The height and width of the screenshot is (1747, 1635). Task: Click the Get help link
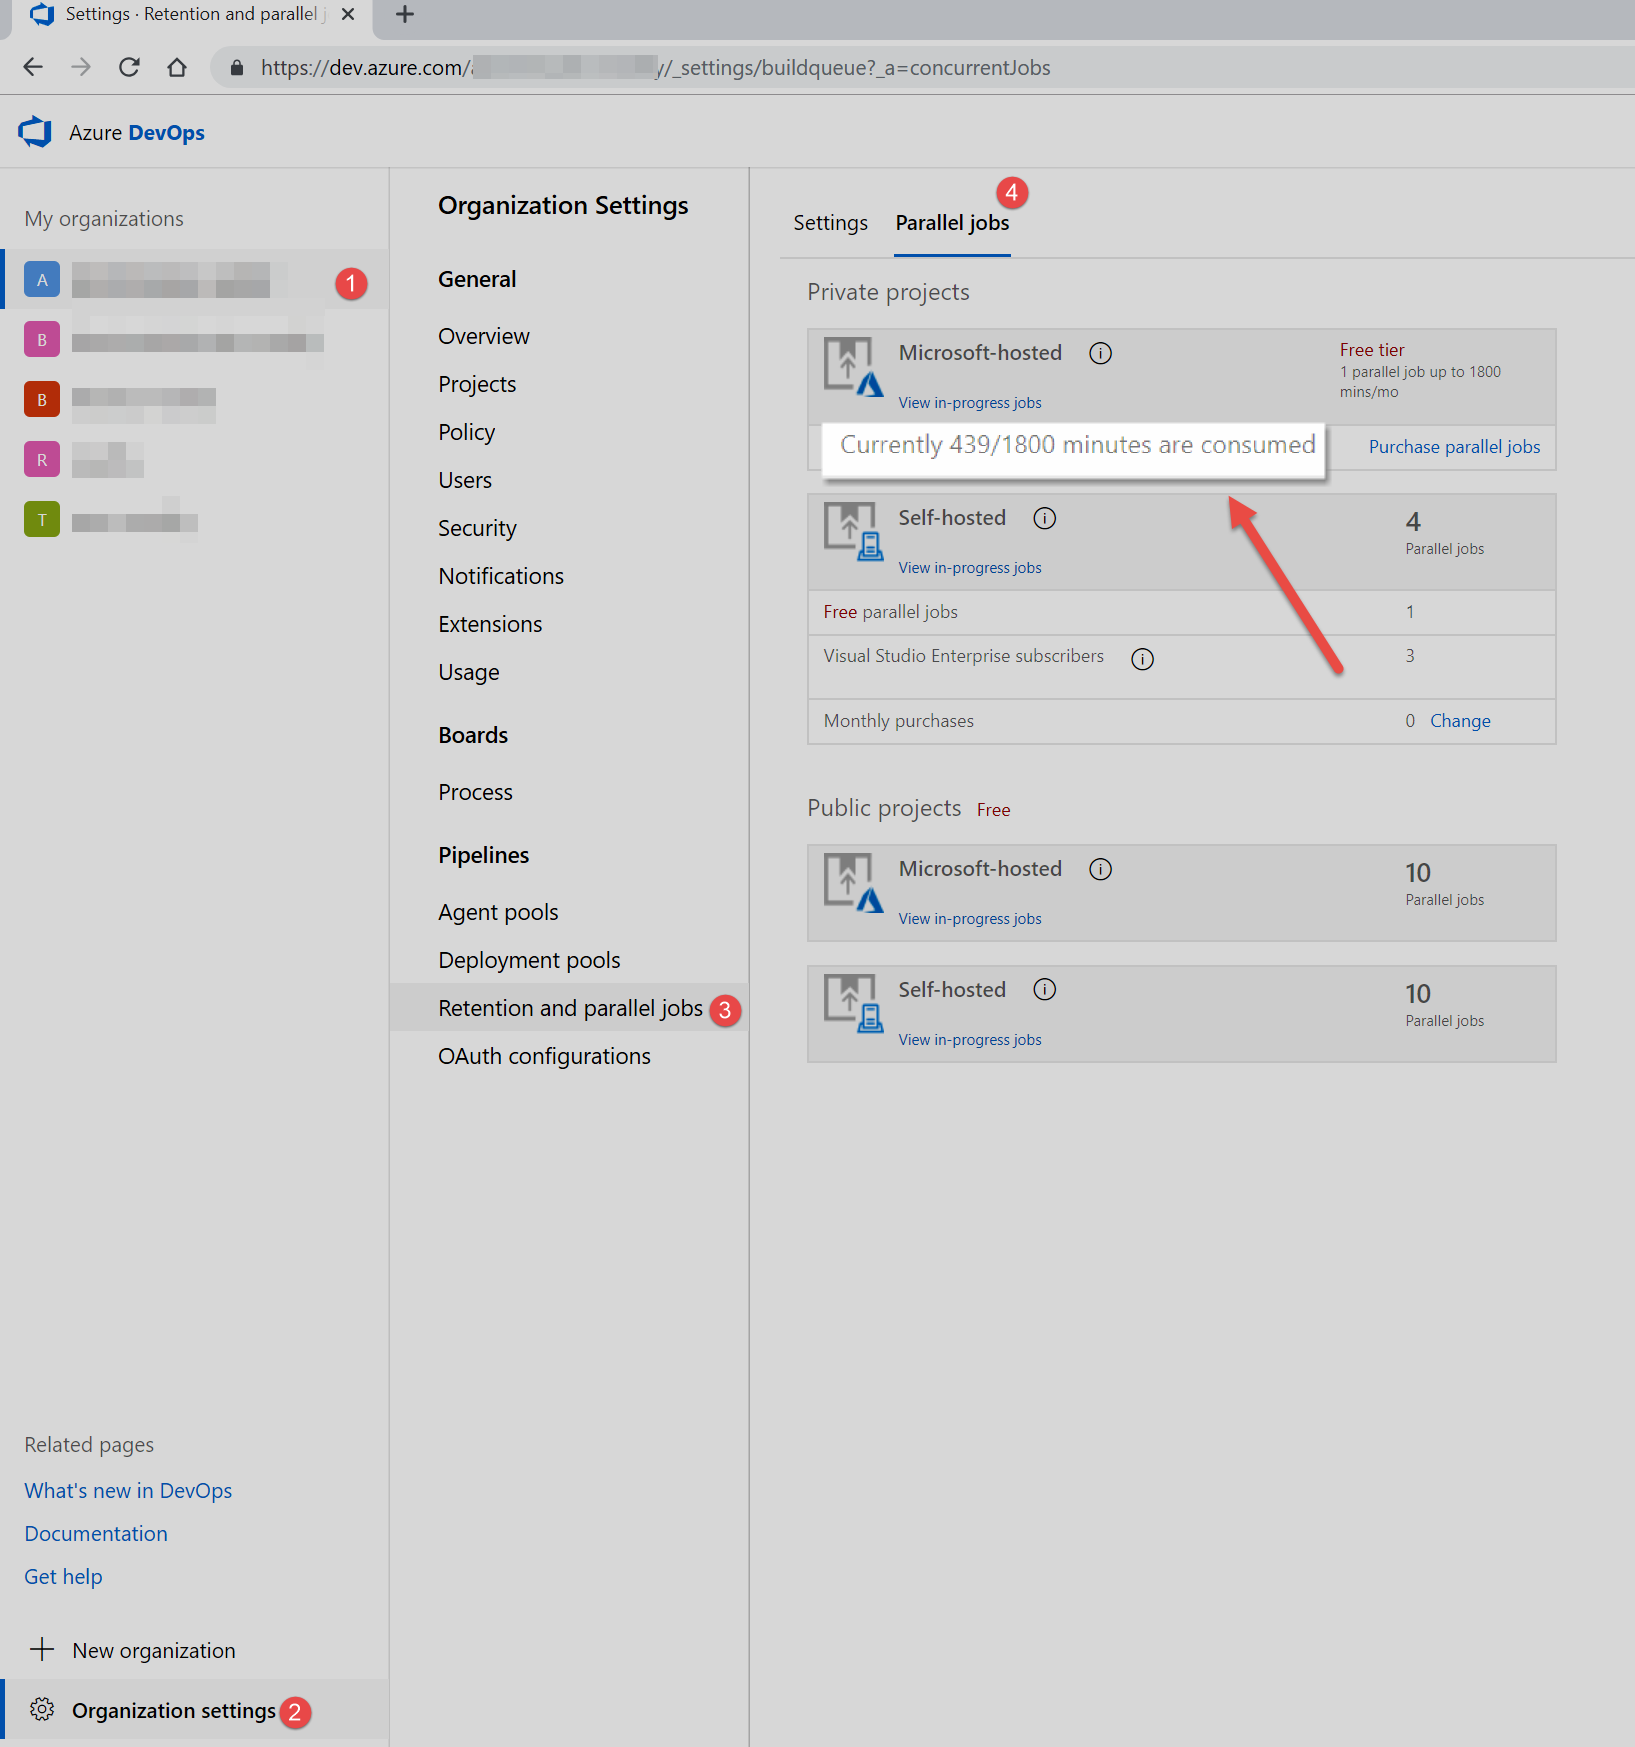tap(63, 1577)
